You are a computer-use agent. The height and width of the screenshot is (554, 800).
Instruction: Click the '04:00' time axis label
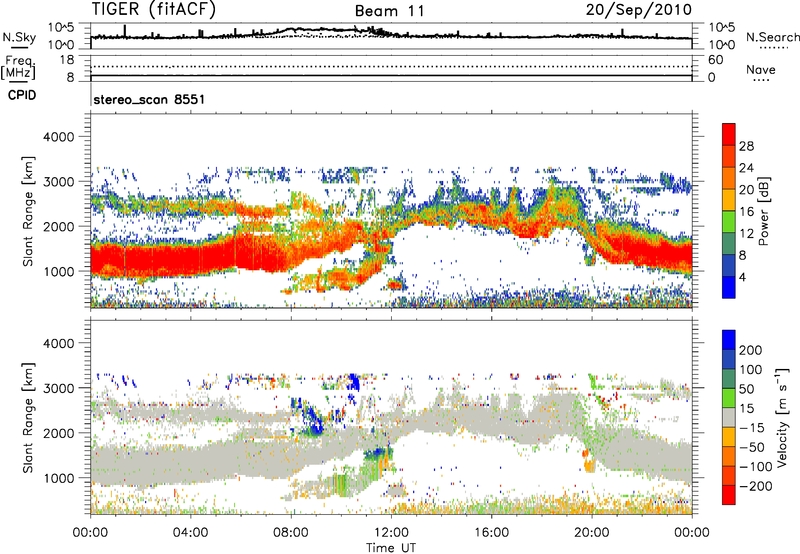(191, 533)
